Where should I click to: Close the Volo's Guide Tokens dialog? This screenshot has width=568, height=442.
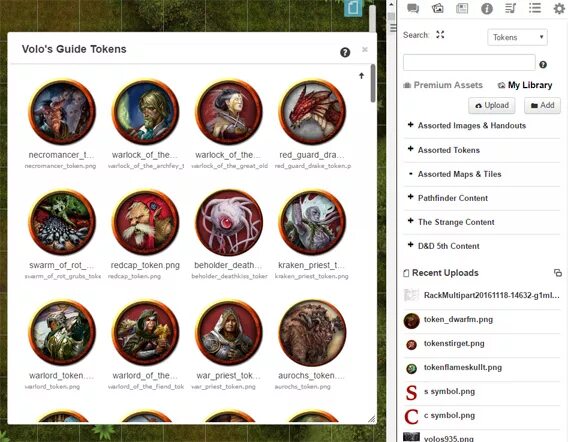365,49
